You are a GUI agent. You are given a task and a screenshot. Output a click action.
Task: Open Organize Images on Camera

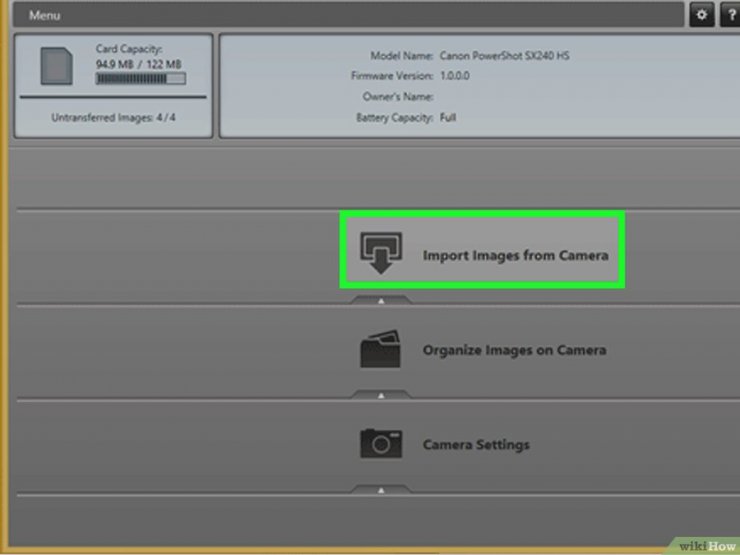514,351
